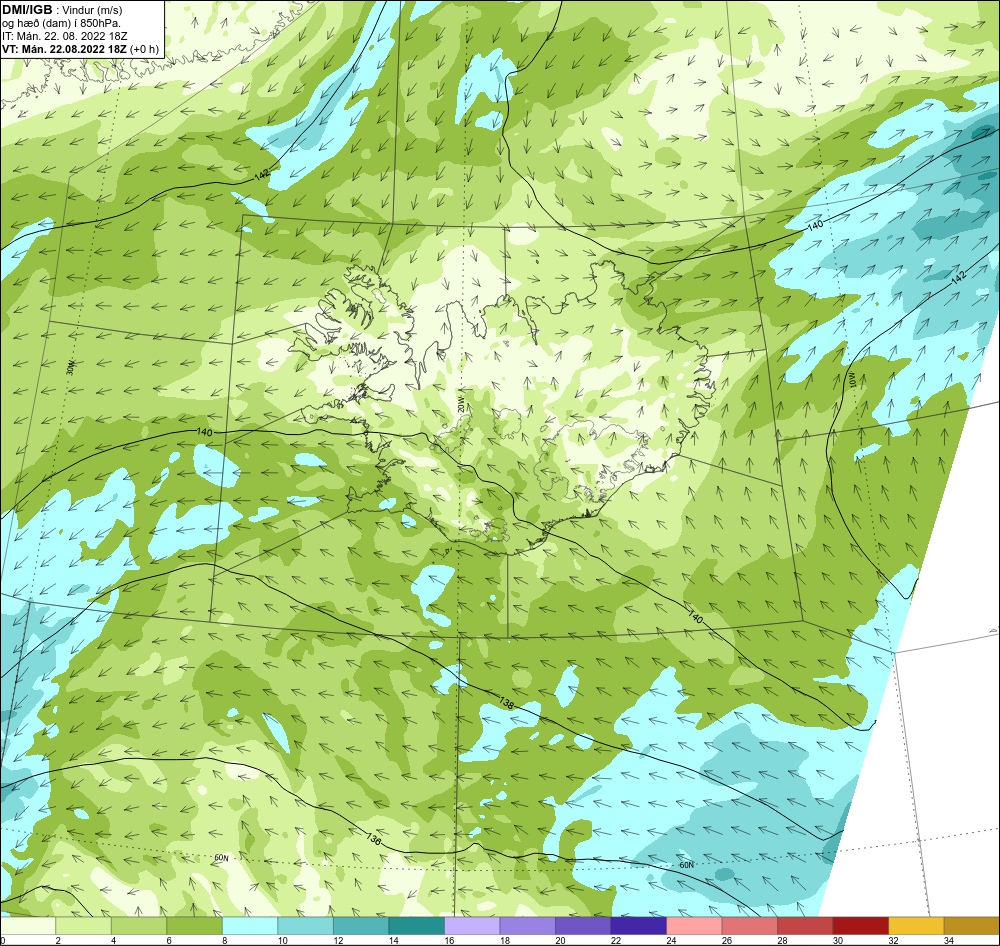Click the '24' legend scale number
Screen dimensions: 1000x946
point(672,940)
